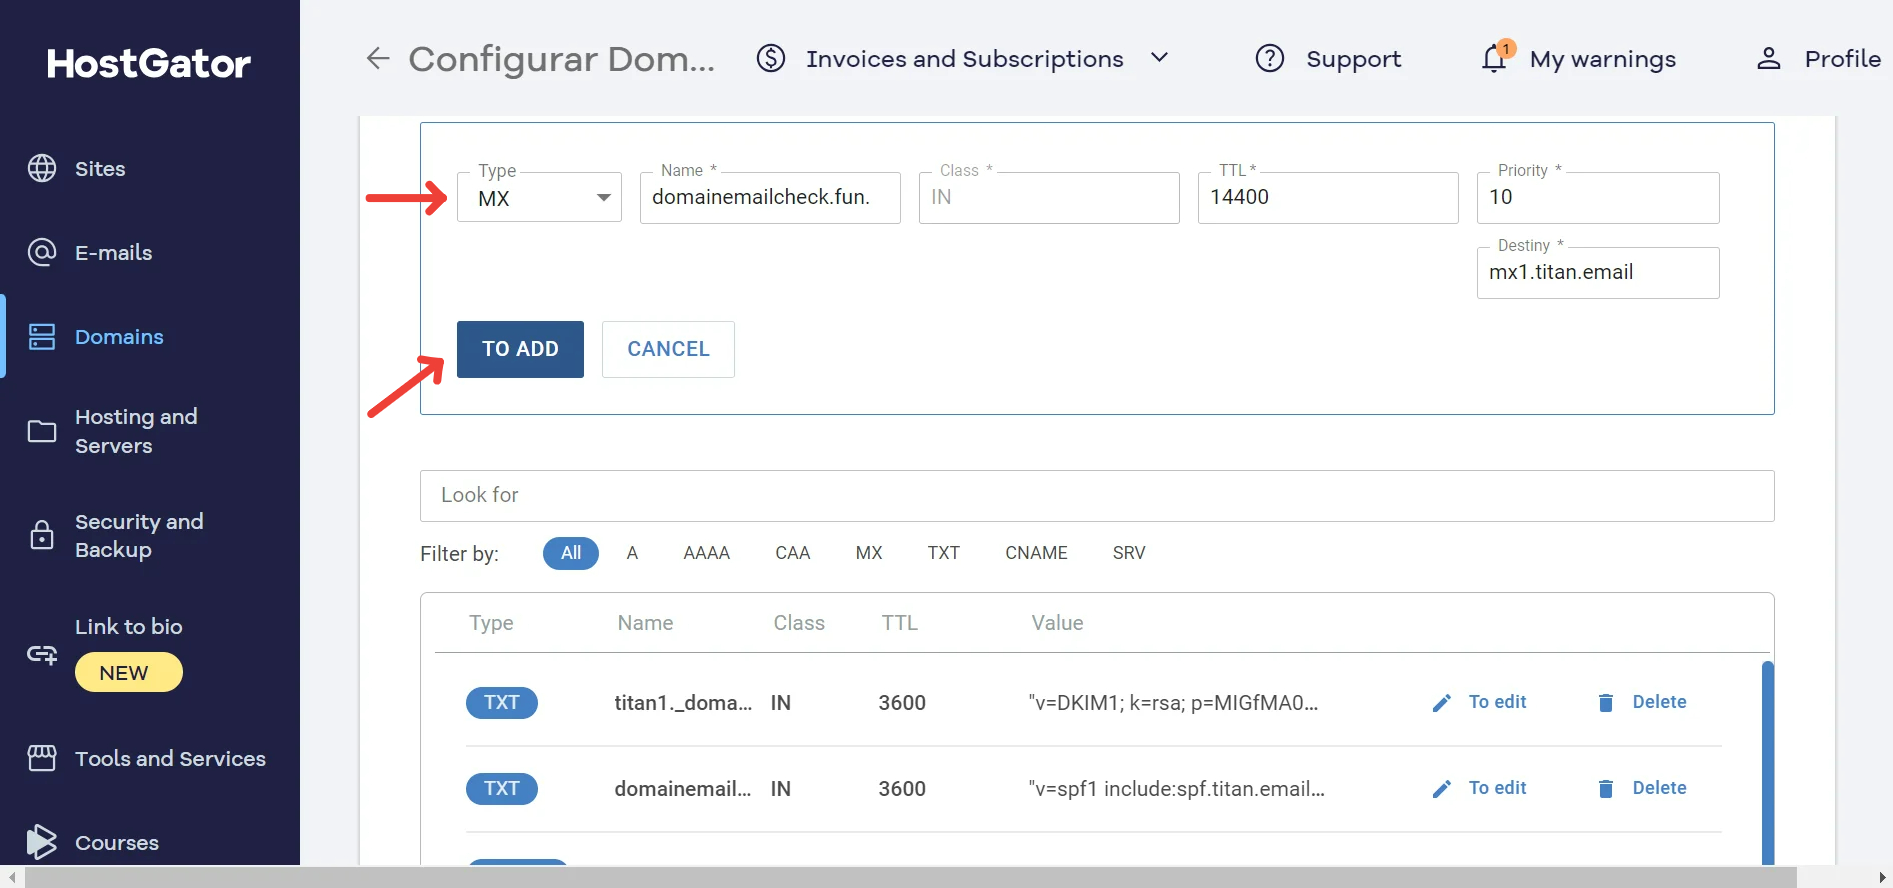Viewport: 1893px width, 888px height.
Task: Click records list vertical scrollbar
Action: tap(1767, 762)
